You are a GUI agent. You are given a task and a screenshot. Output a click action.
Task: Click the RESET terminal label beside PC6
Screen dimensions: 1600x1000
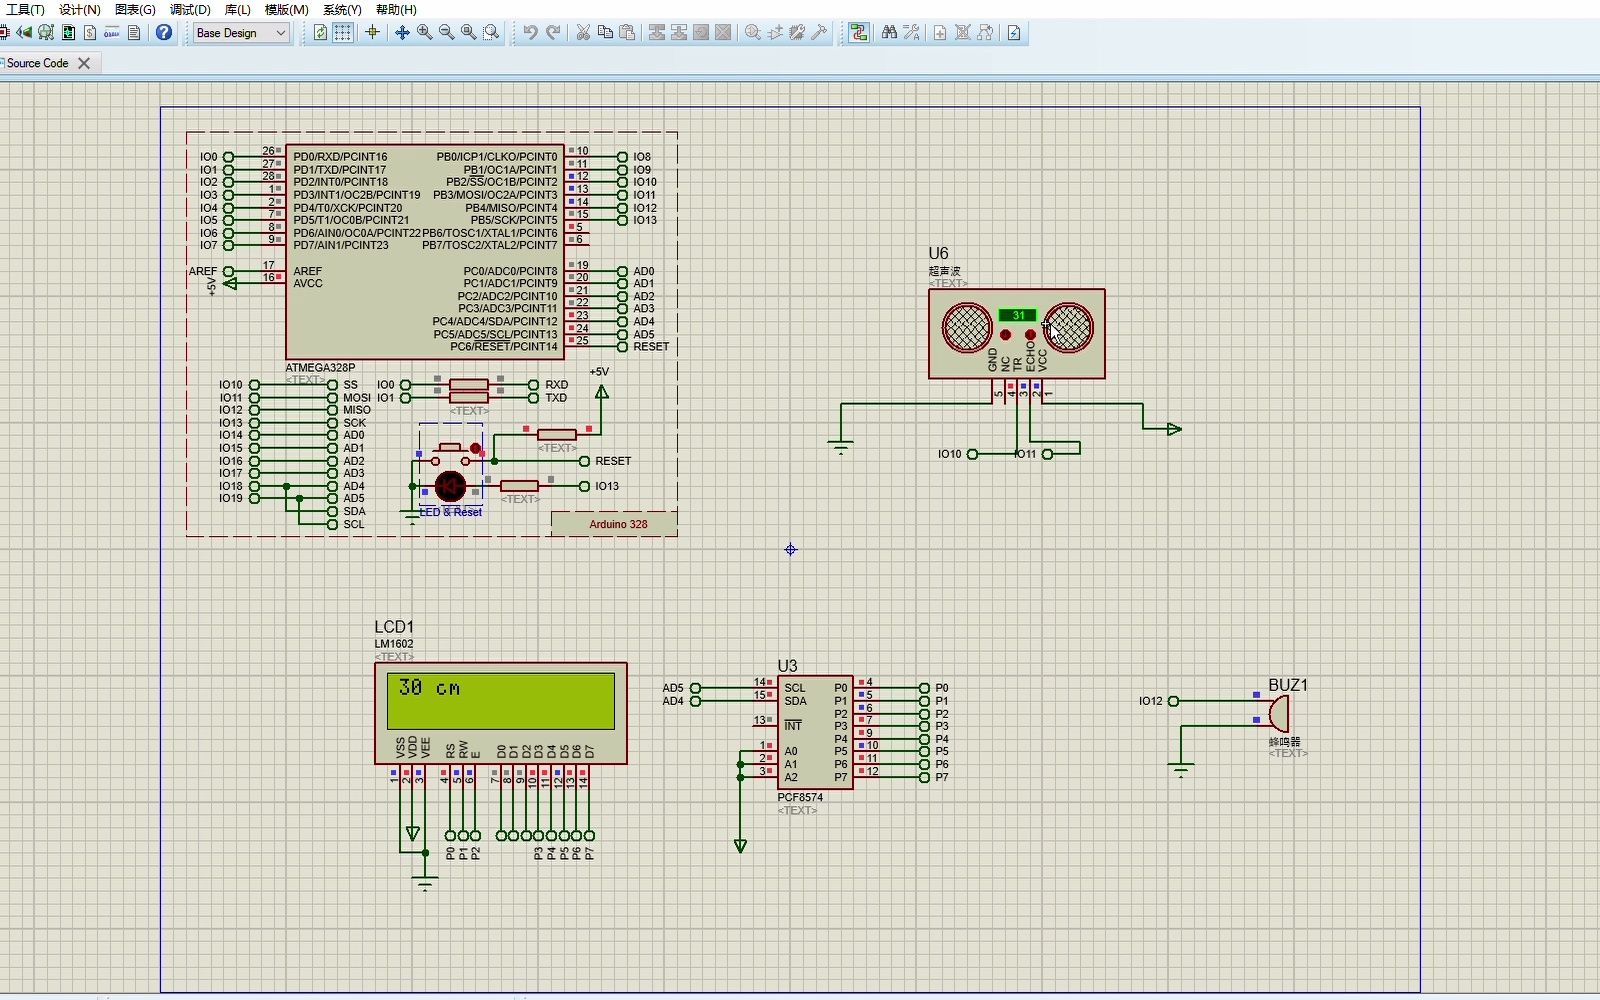(x=650, y=347)
